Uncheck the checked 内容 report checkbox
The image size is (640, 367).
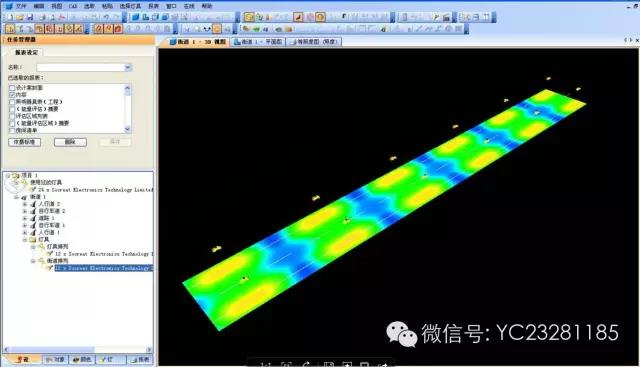click(12, 95)
